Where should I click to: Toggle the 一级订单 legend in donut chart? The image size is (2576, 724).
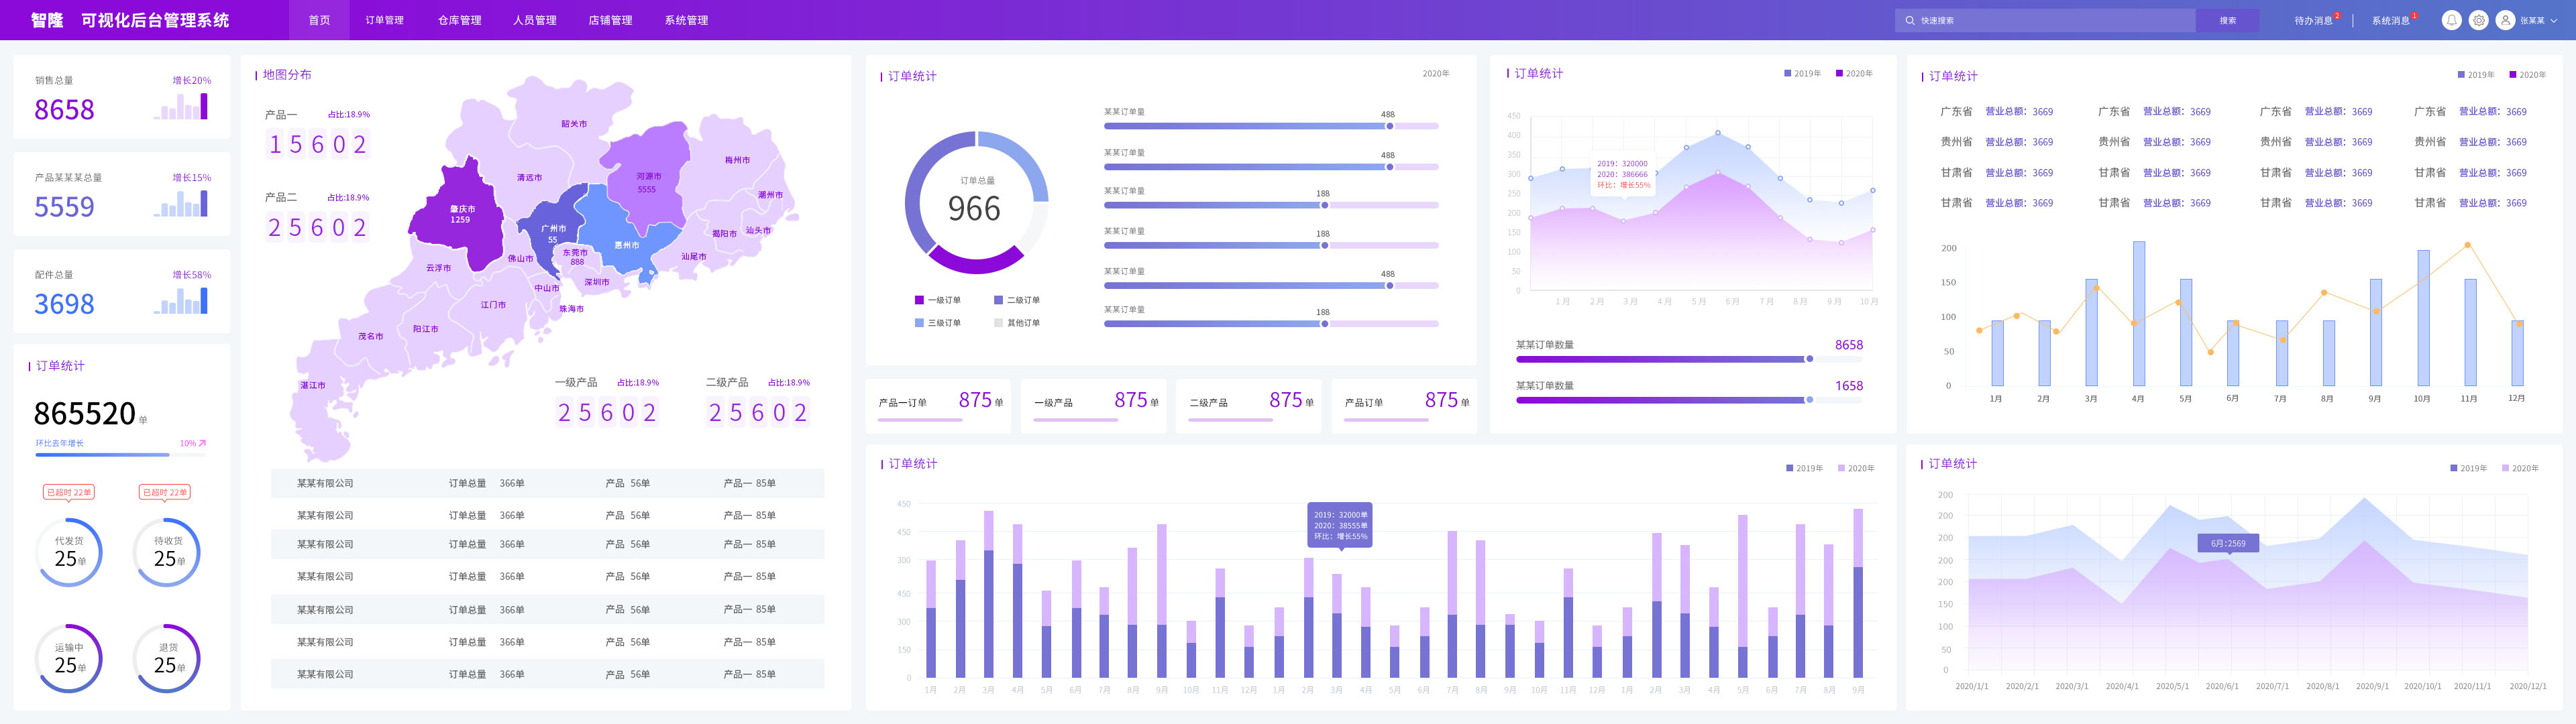(937, 300)
